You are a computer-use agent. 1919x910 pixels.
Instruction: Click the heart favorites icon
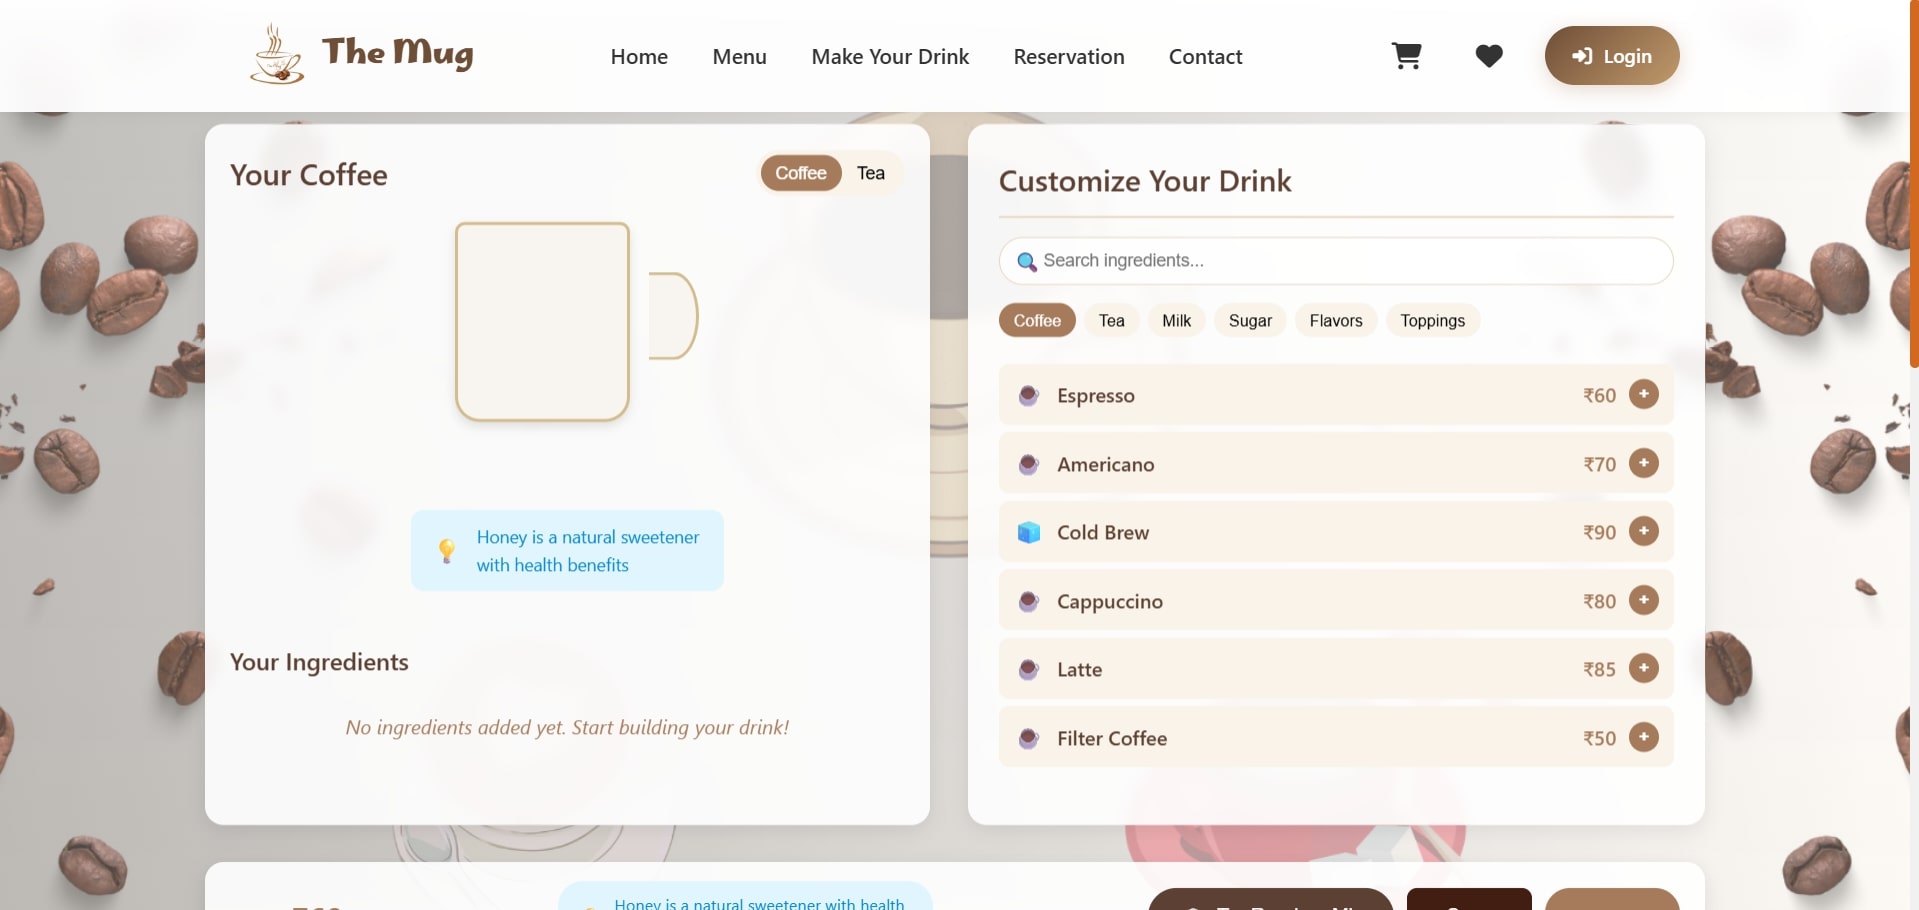tap(1488, 56)
